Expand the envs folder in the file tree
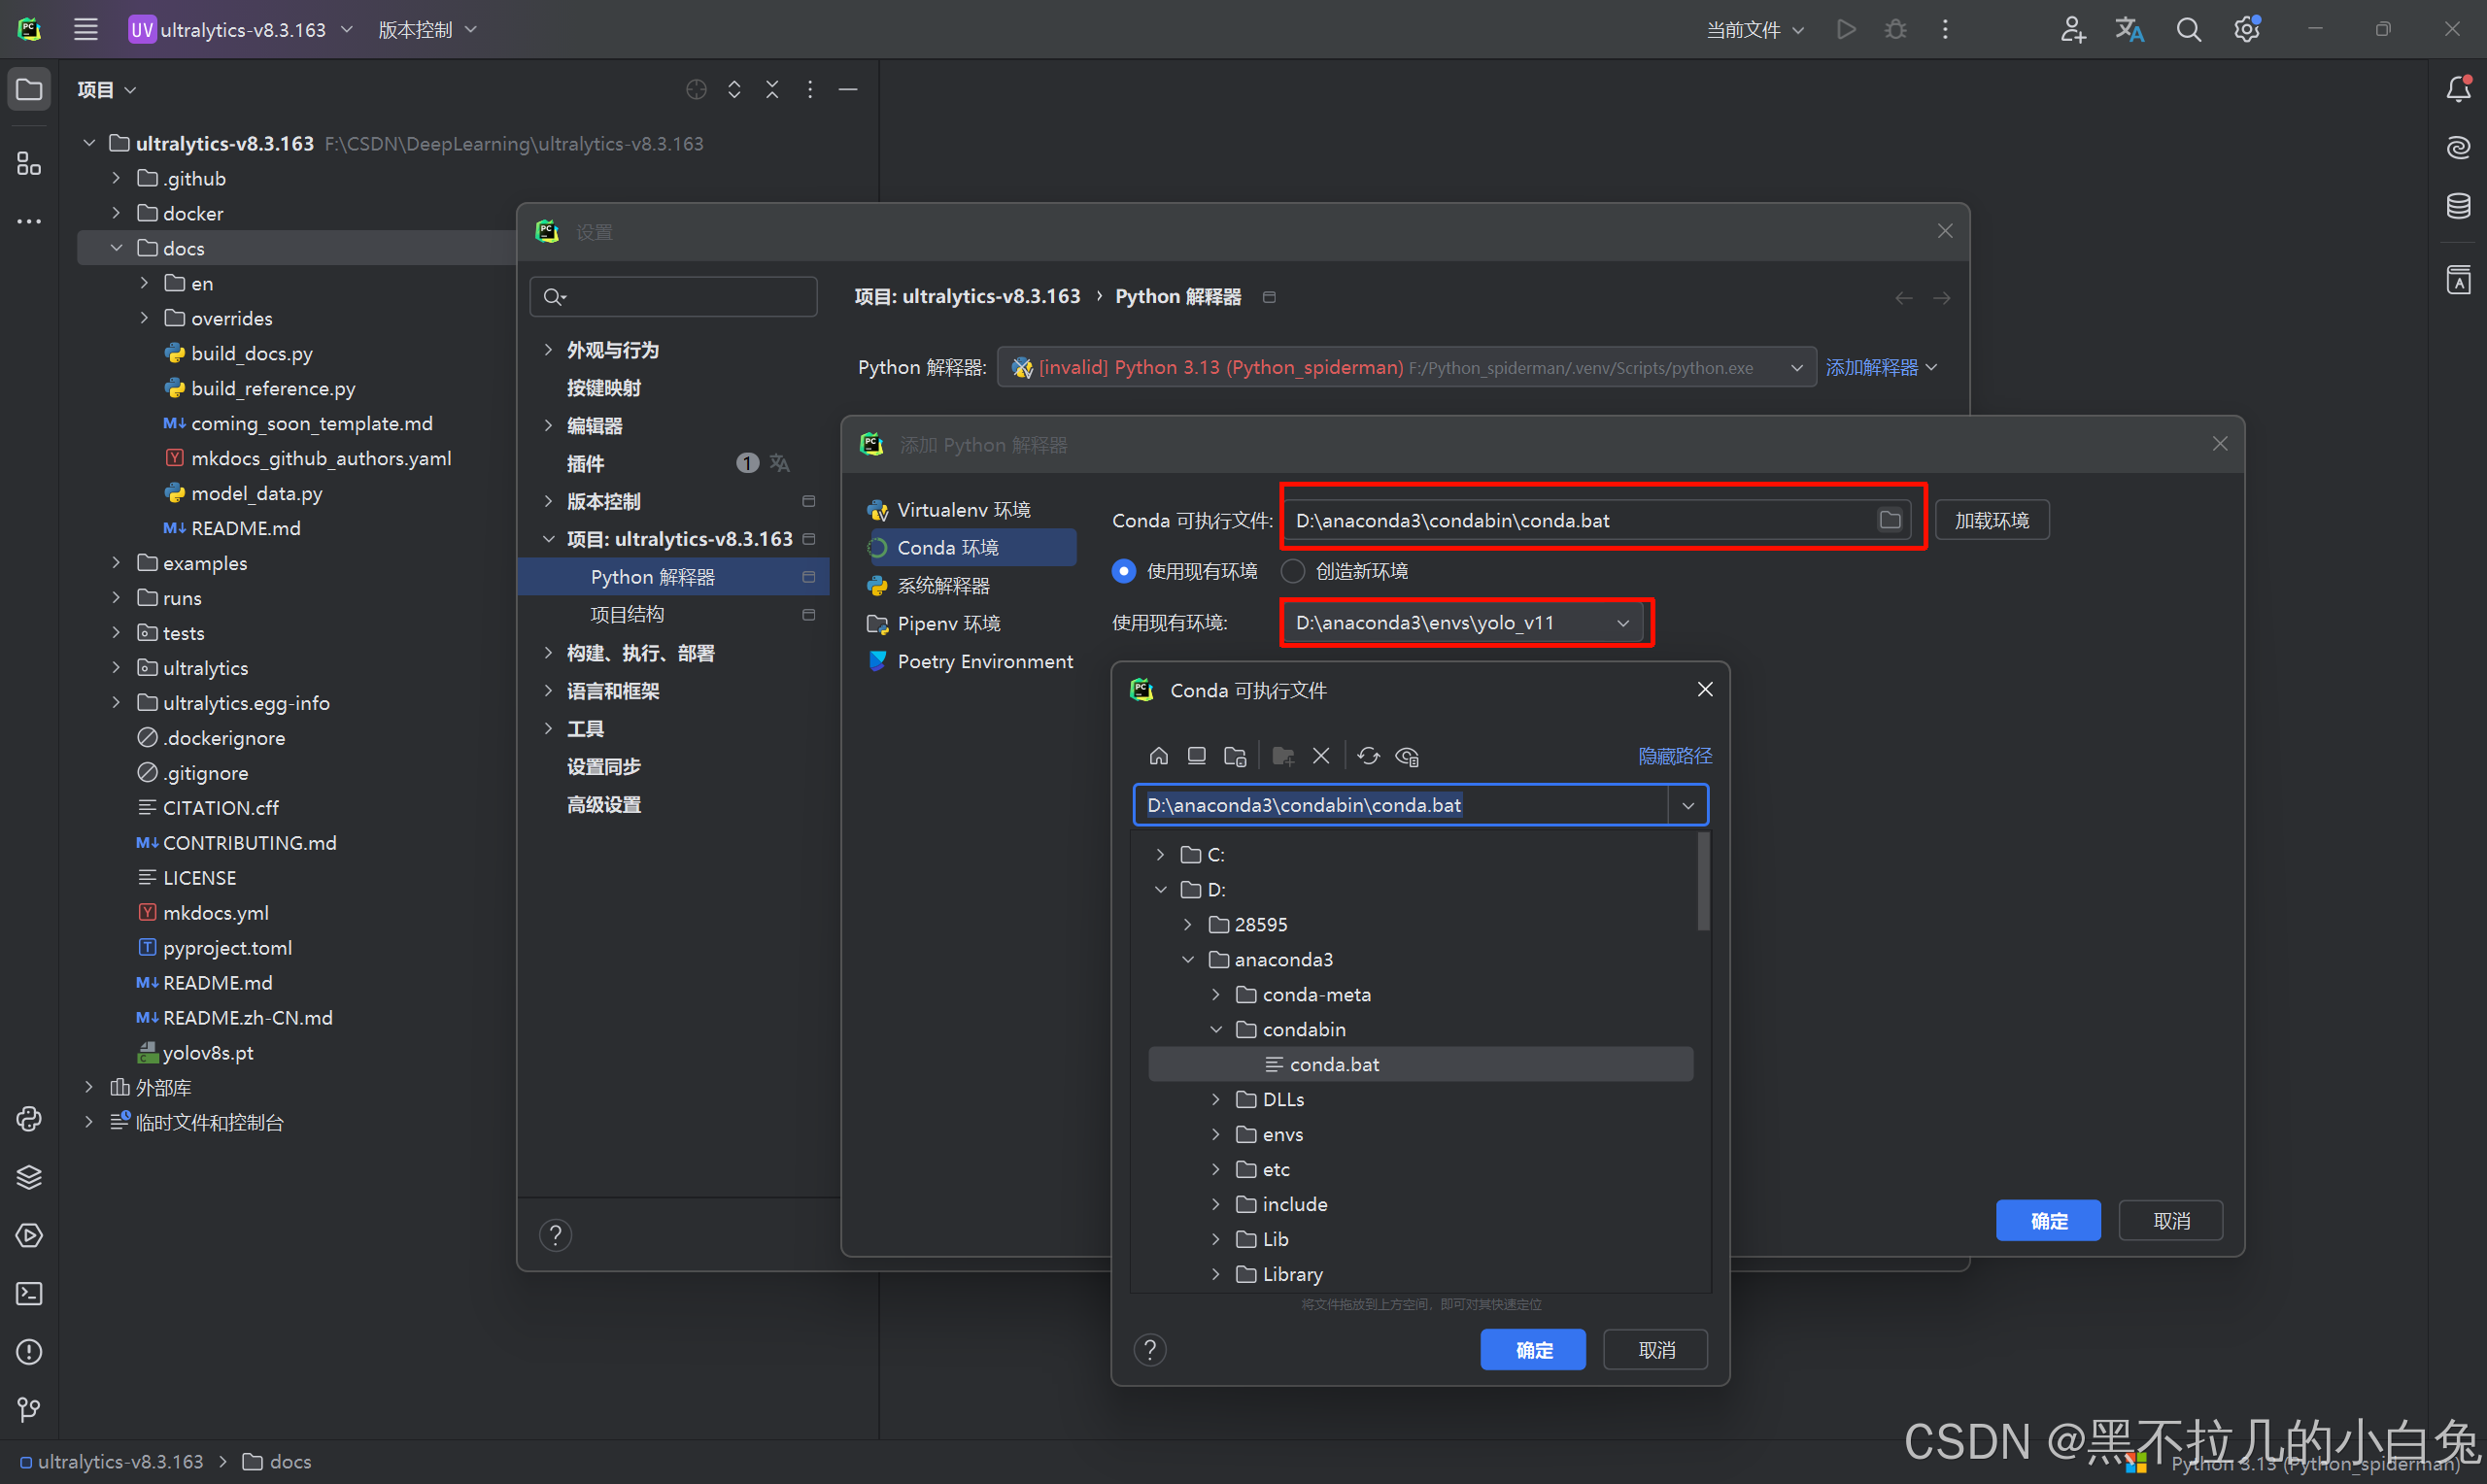This screenshot has width=2487, height=1484. point(1216,1134)
